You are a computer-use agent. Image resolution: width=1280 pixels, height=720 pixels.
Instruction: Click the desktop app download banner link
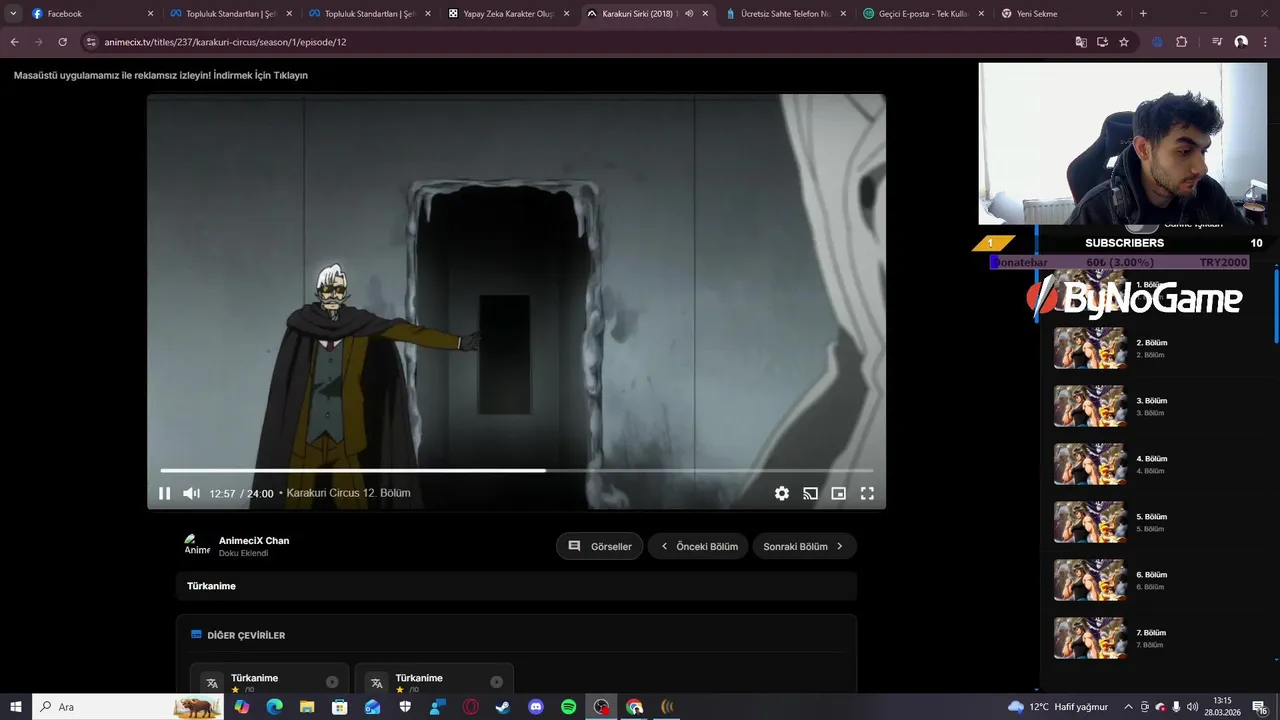click(161, 75)
